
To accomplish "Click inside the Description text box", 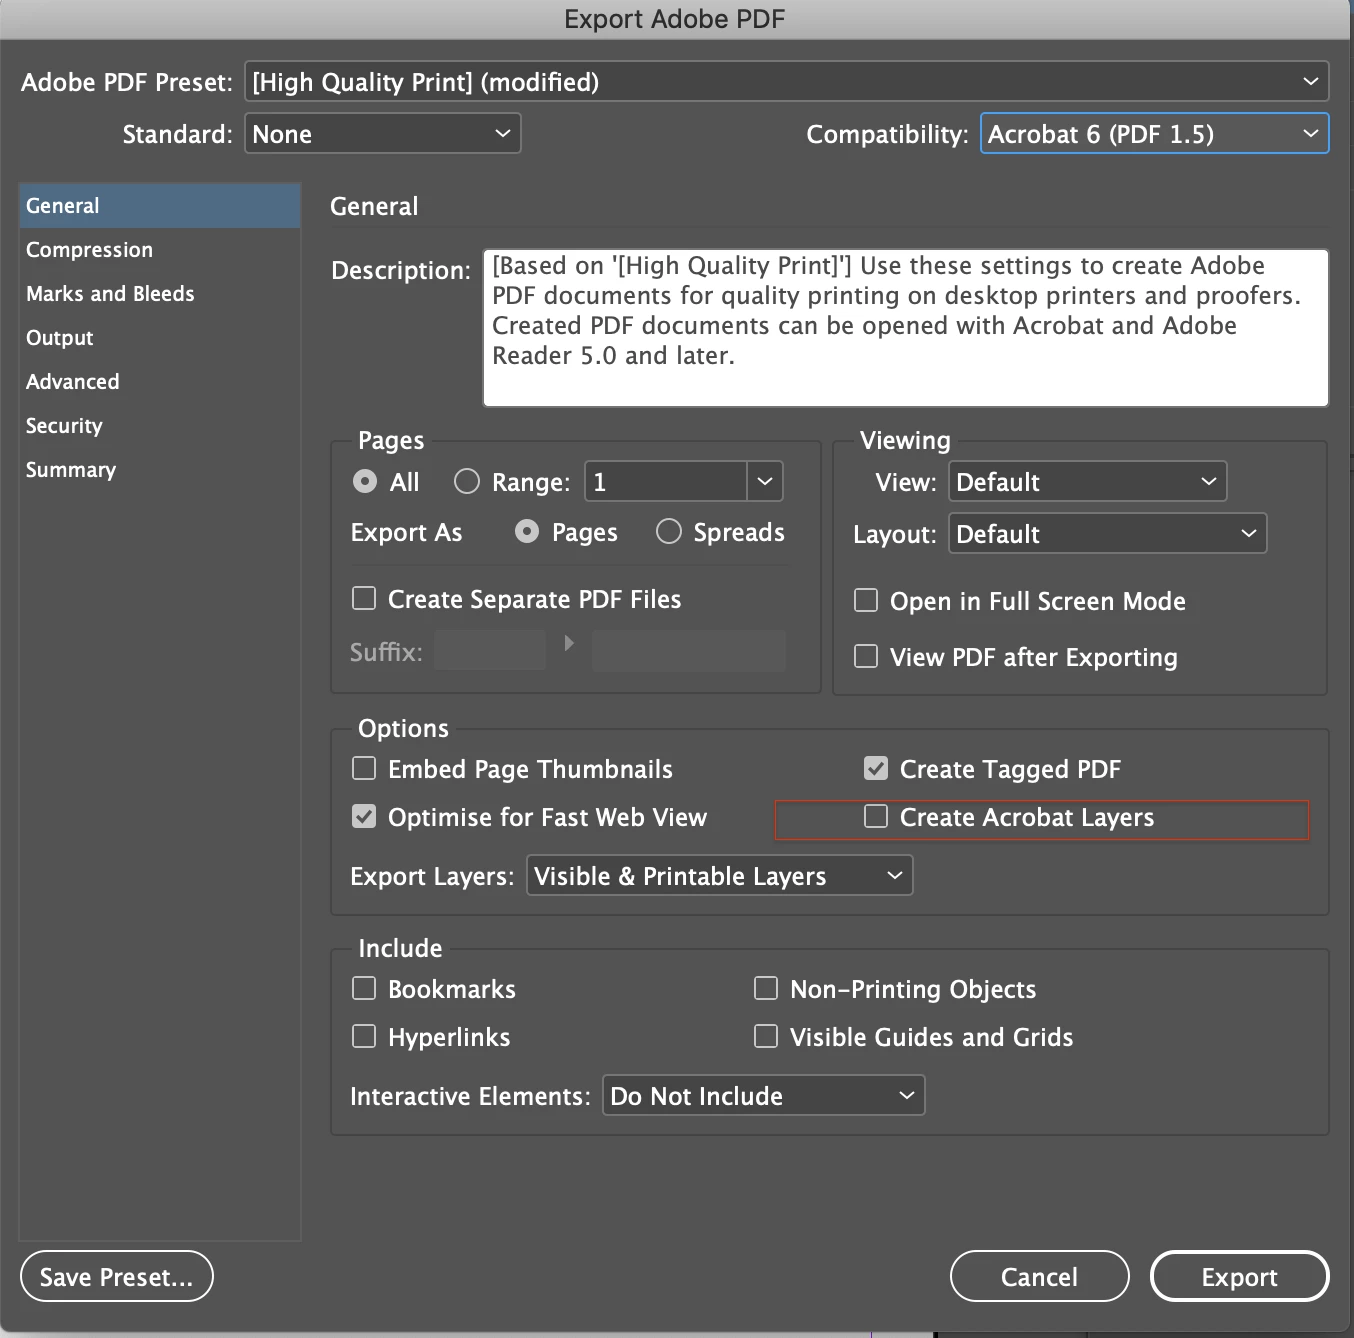I will tap(905, 328).
